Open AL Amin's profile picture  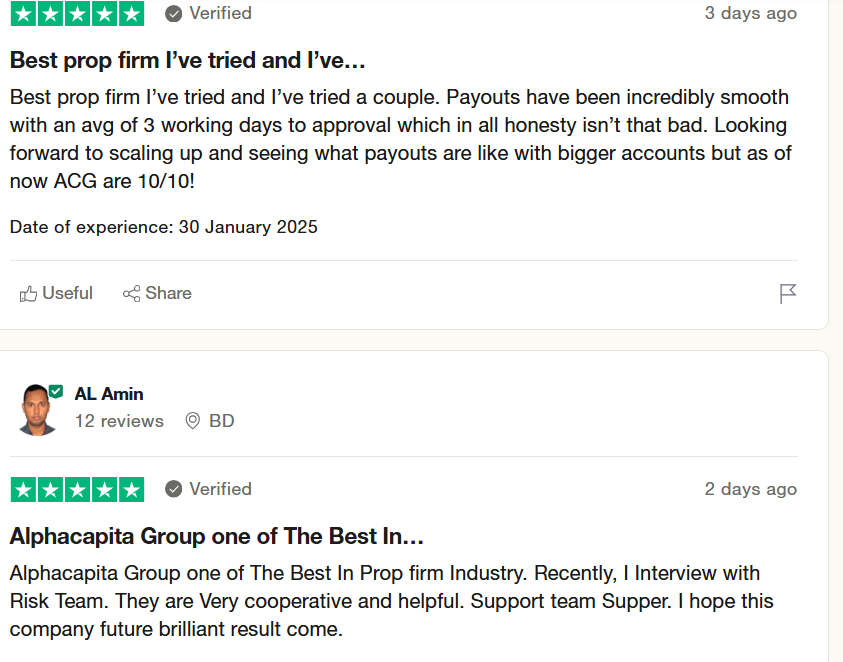[x=38, y=410]
